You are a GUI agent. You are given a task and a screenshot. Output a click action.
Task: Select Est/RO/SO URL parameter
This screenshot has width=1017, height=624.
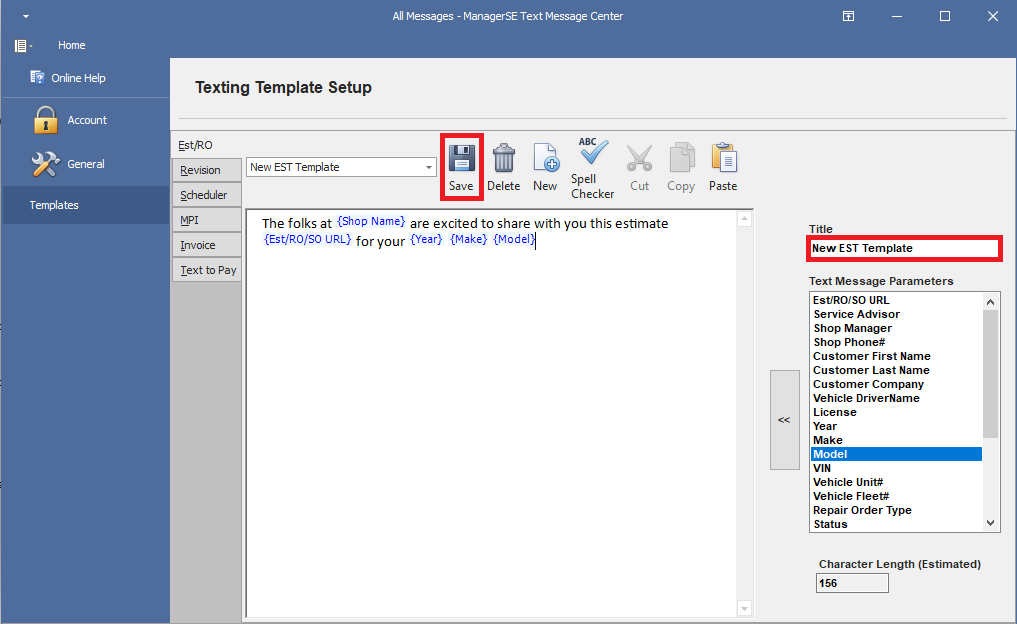[896, 300]
